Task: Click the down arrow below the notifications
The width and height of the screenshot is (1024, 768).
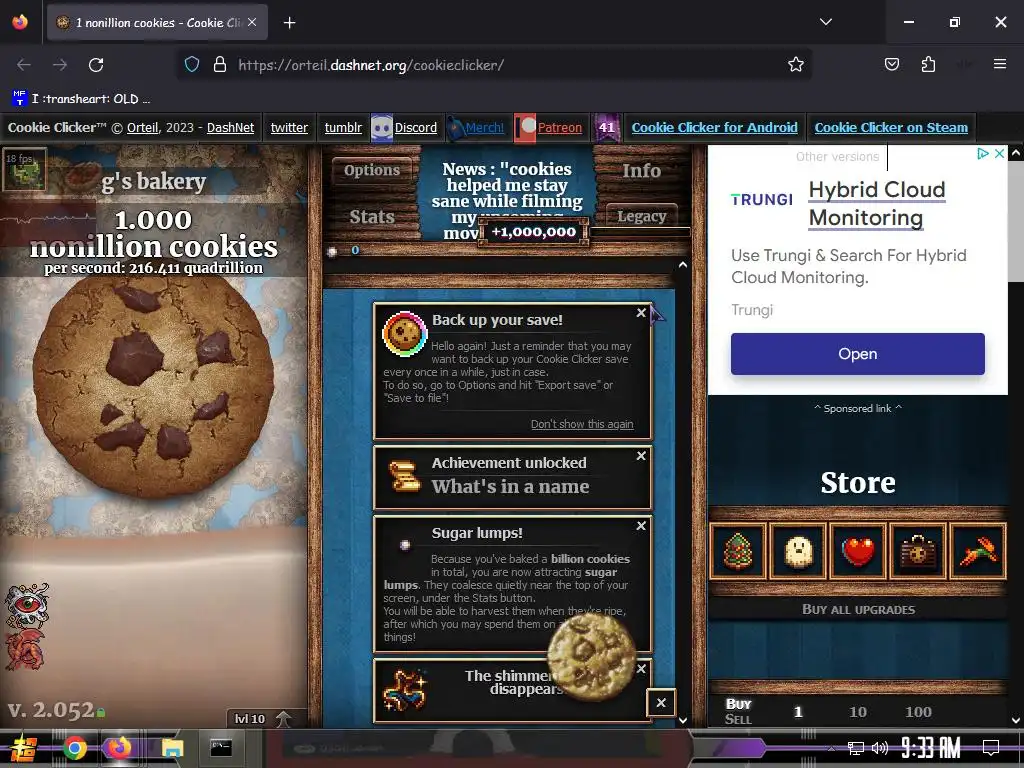Action: click(682, 720)
